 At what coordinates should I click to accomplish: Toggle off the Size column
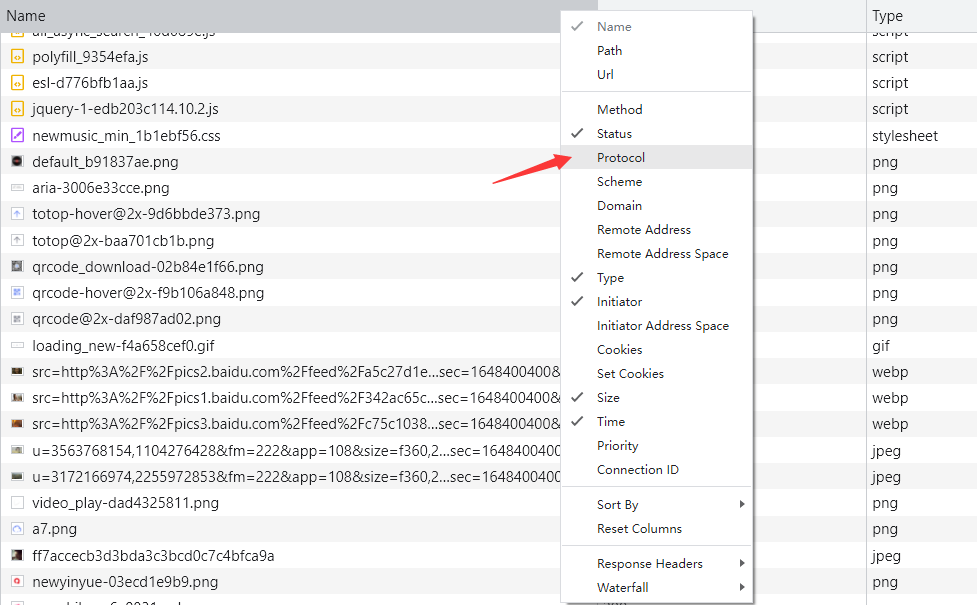click(x=608, y=398)
